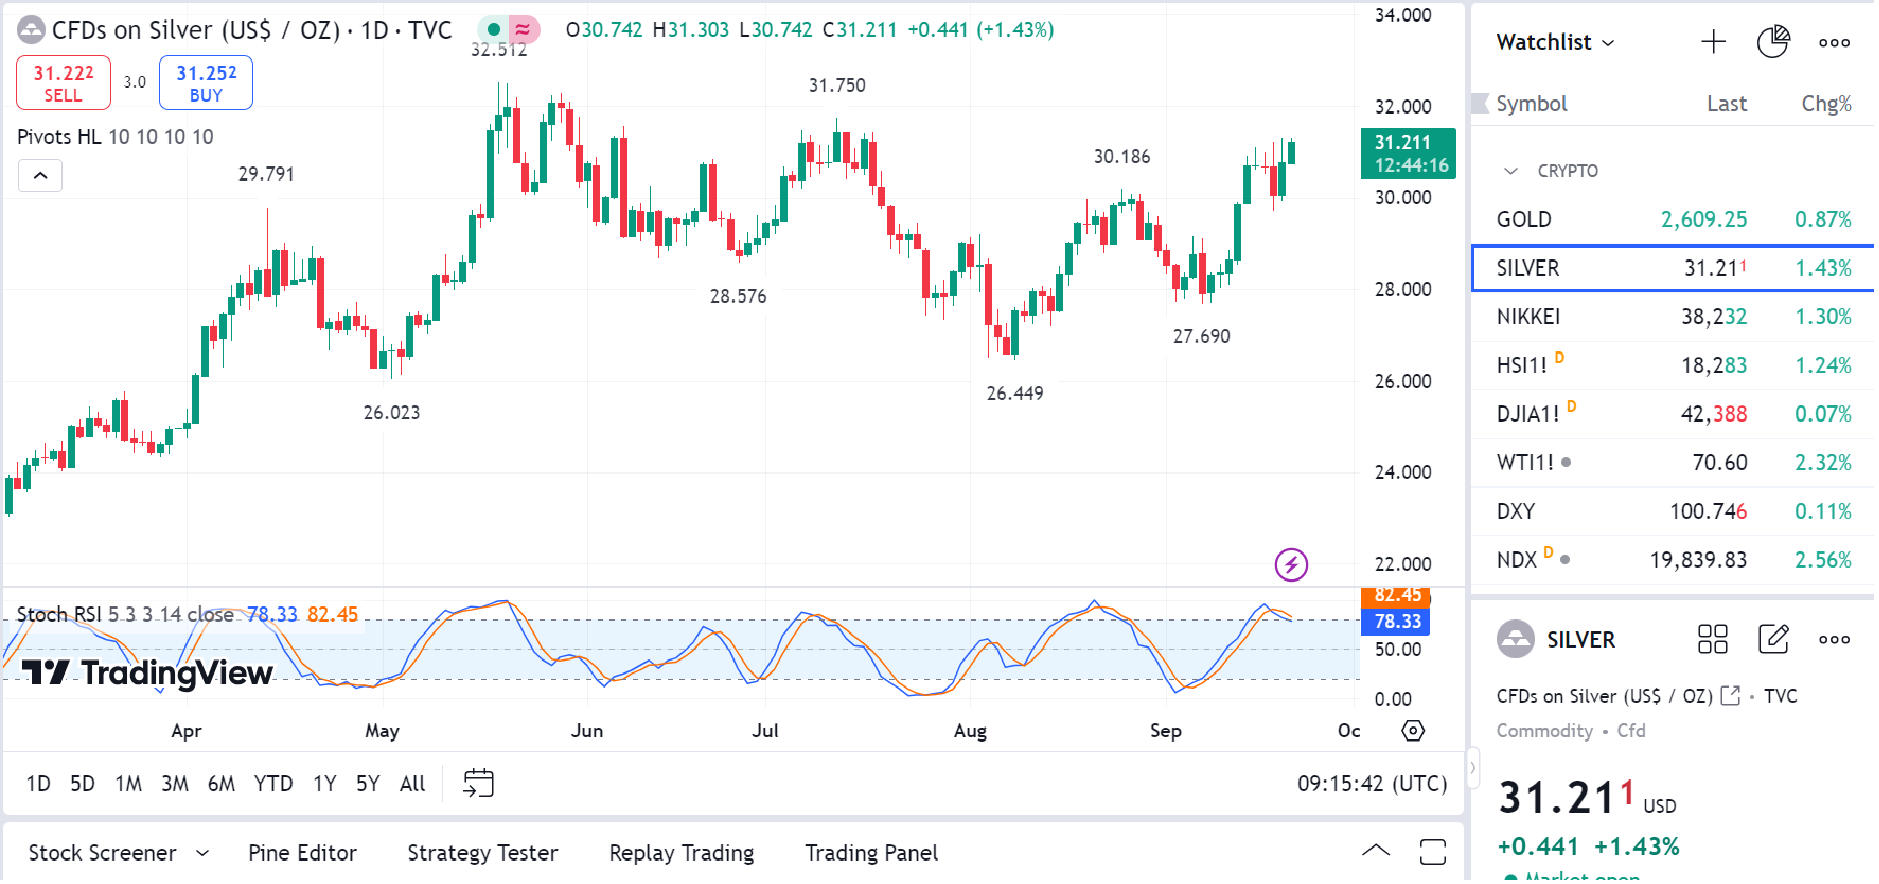Image resolution: width=1879 pixels, height=884 pixels.
Task: Collapse the CRYPTO watchlist section
Action: 1511,171
